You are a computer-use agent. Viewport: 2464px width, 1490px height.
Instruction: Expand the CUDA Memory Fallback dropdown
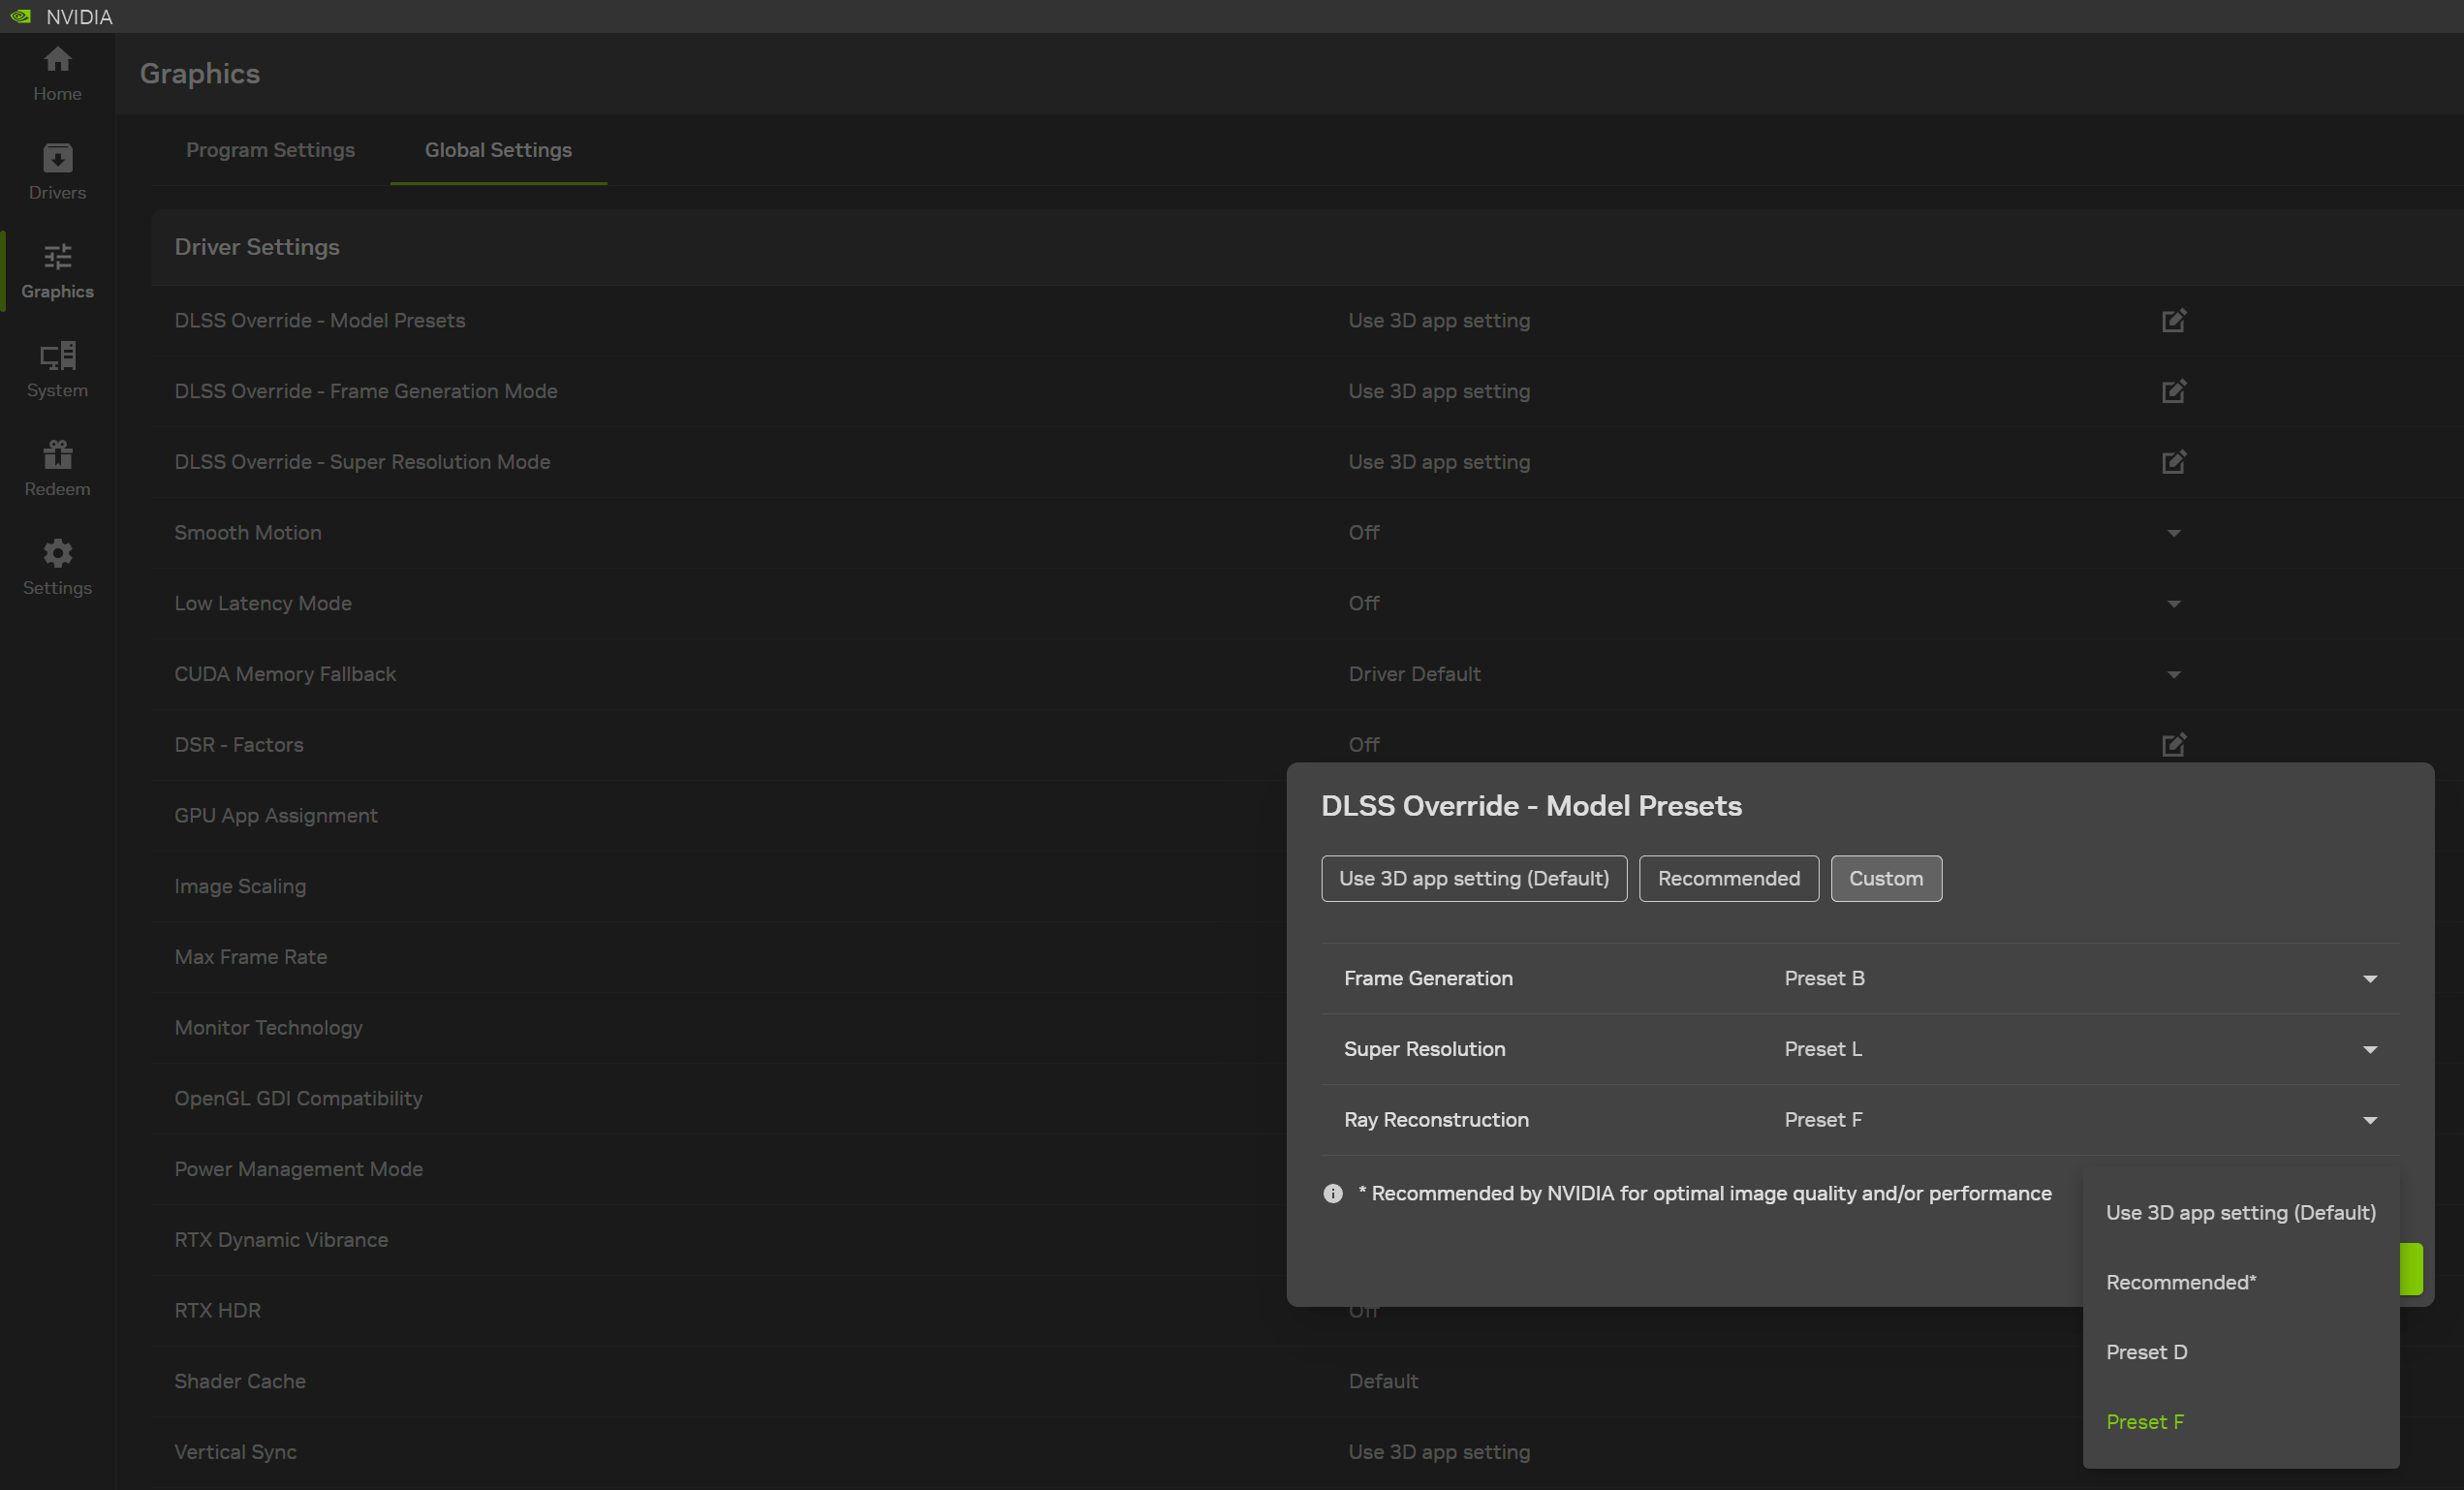[x=2173, y=675]
